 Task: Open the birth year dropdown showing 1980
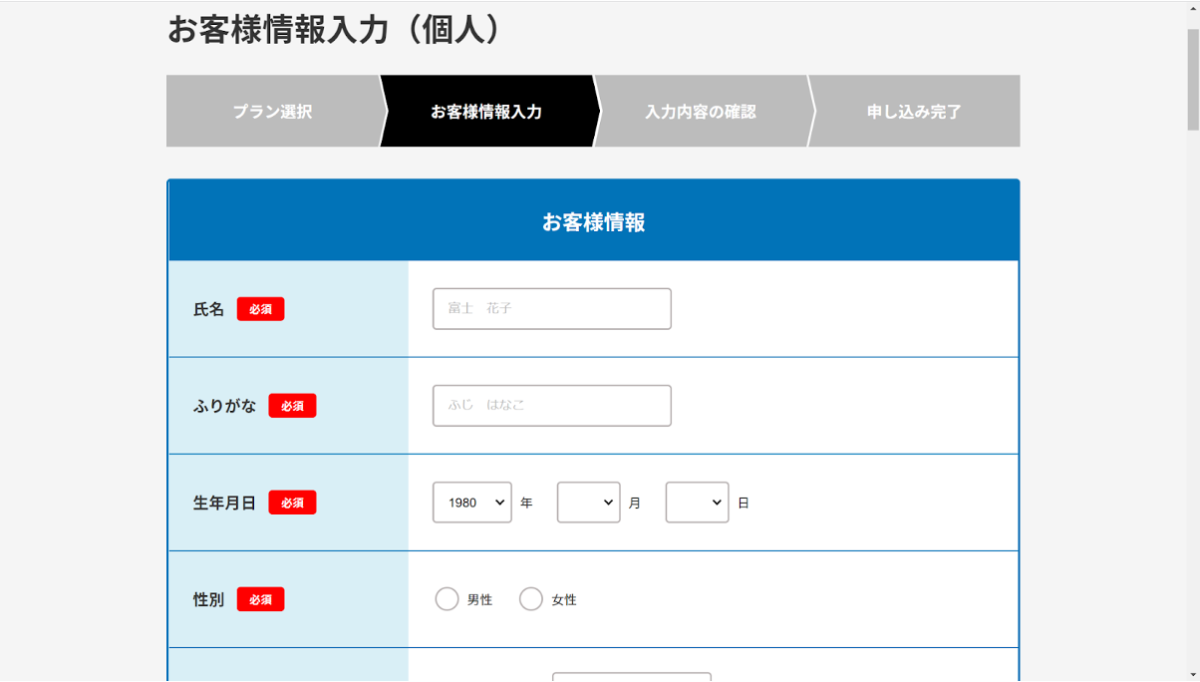[x=472, y=503]
